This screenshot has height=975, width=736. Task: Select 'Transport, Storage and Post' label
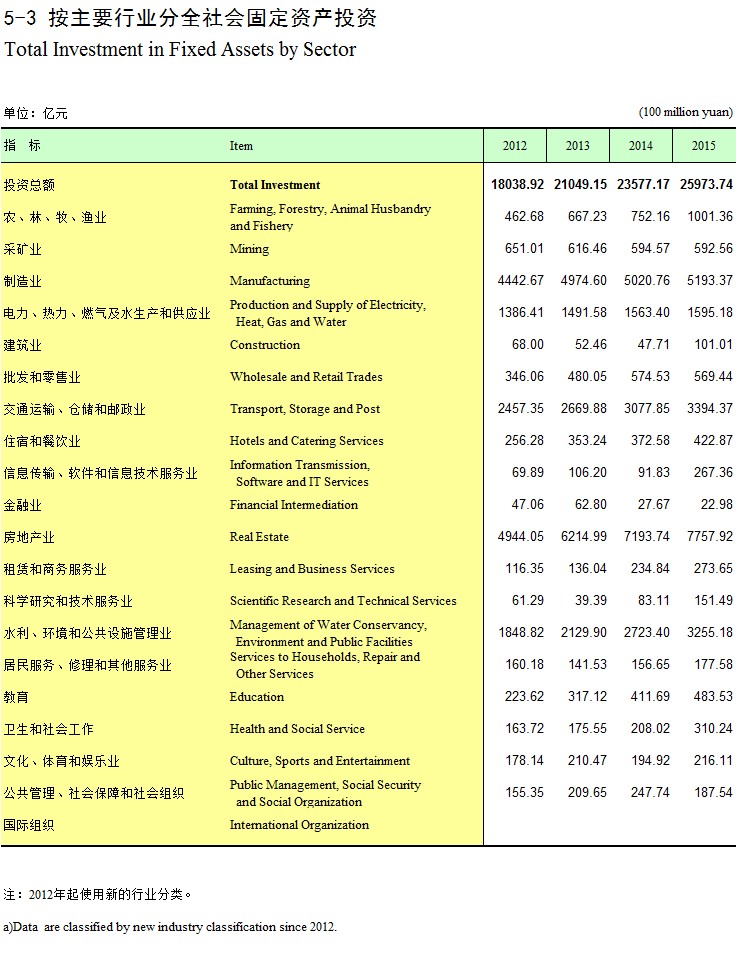[305, 409]
